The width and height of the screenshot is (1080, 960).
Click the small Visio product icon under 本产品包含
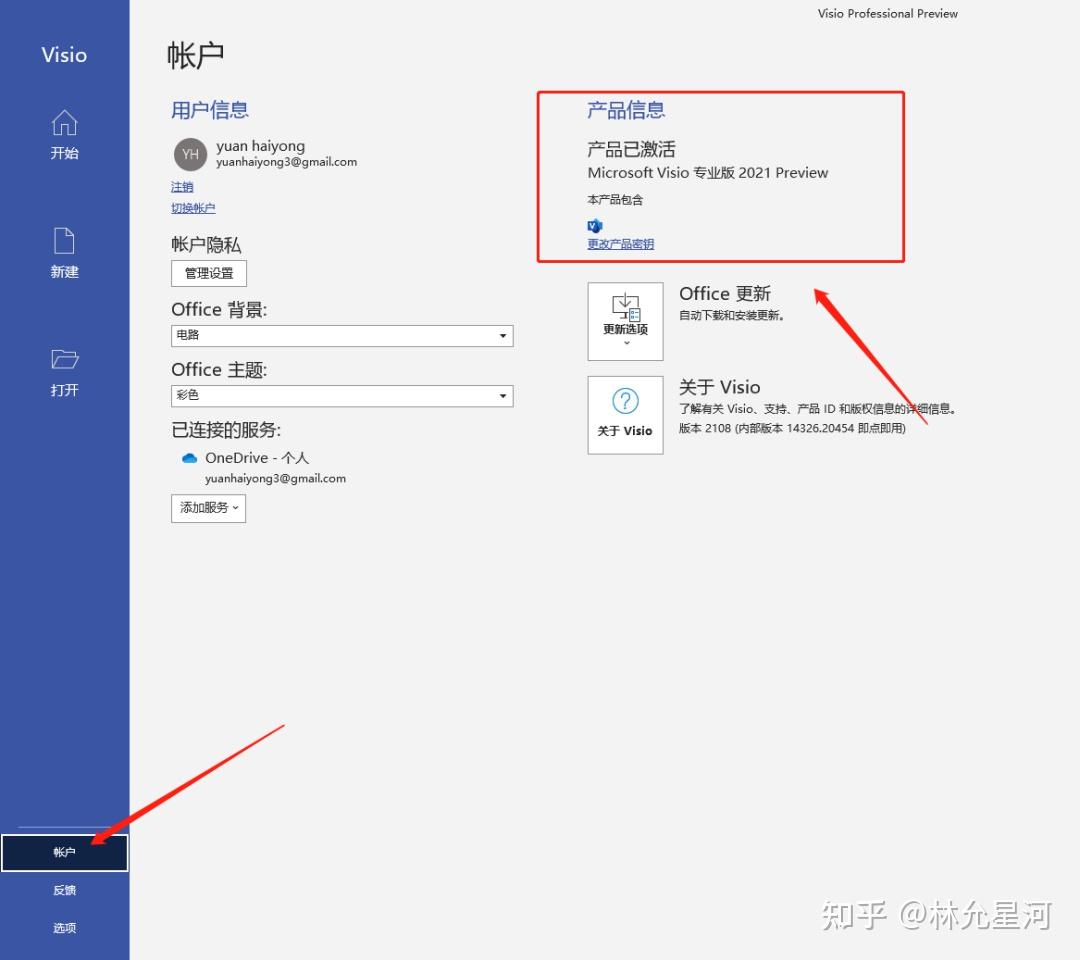pos(594,226)
